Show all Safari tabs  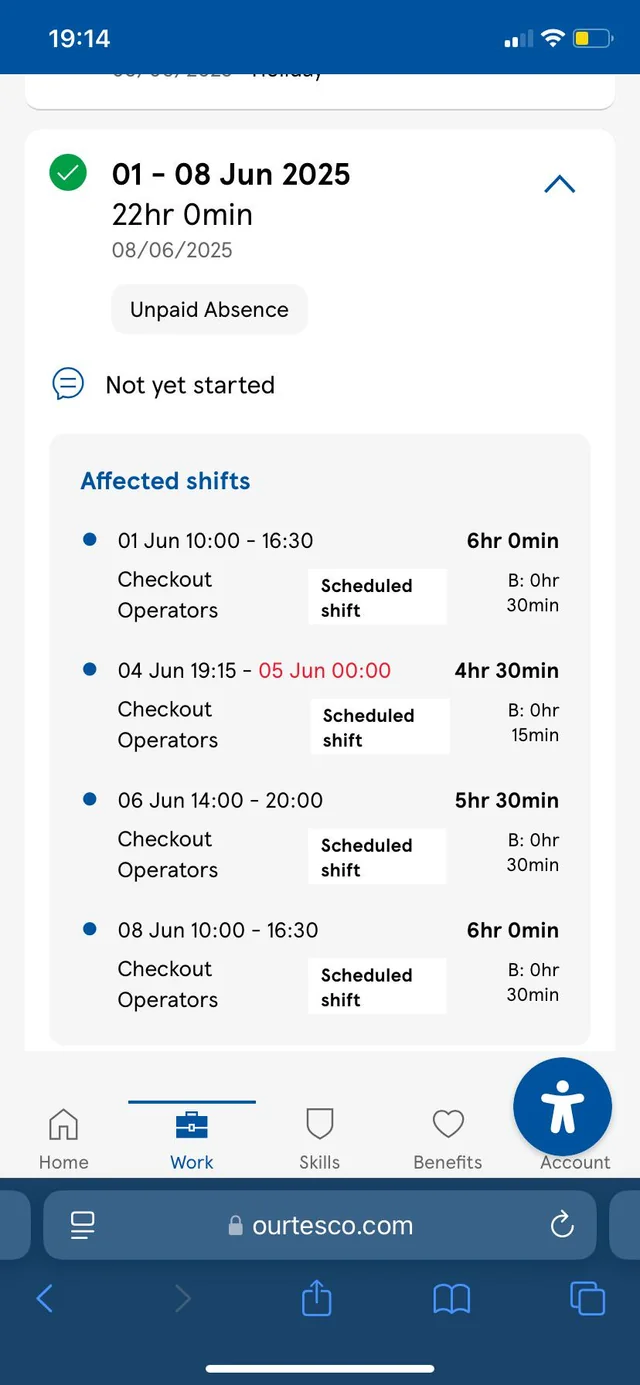coord(587,1298)
